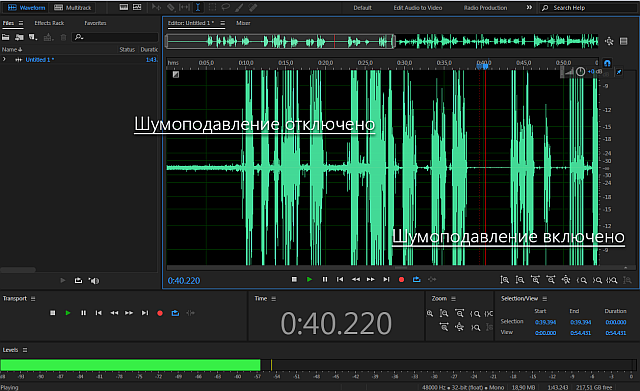Click the Import File icon

pos(19,38)
